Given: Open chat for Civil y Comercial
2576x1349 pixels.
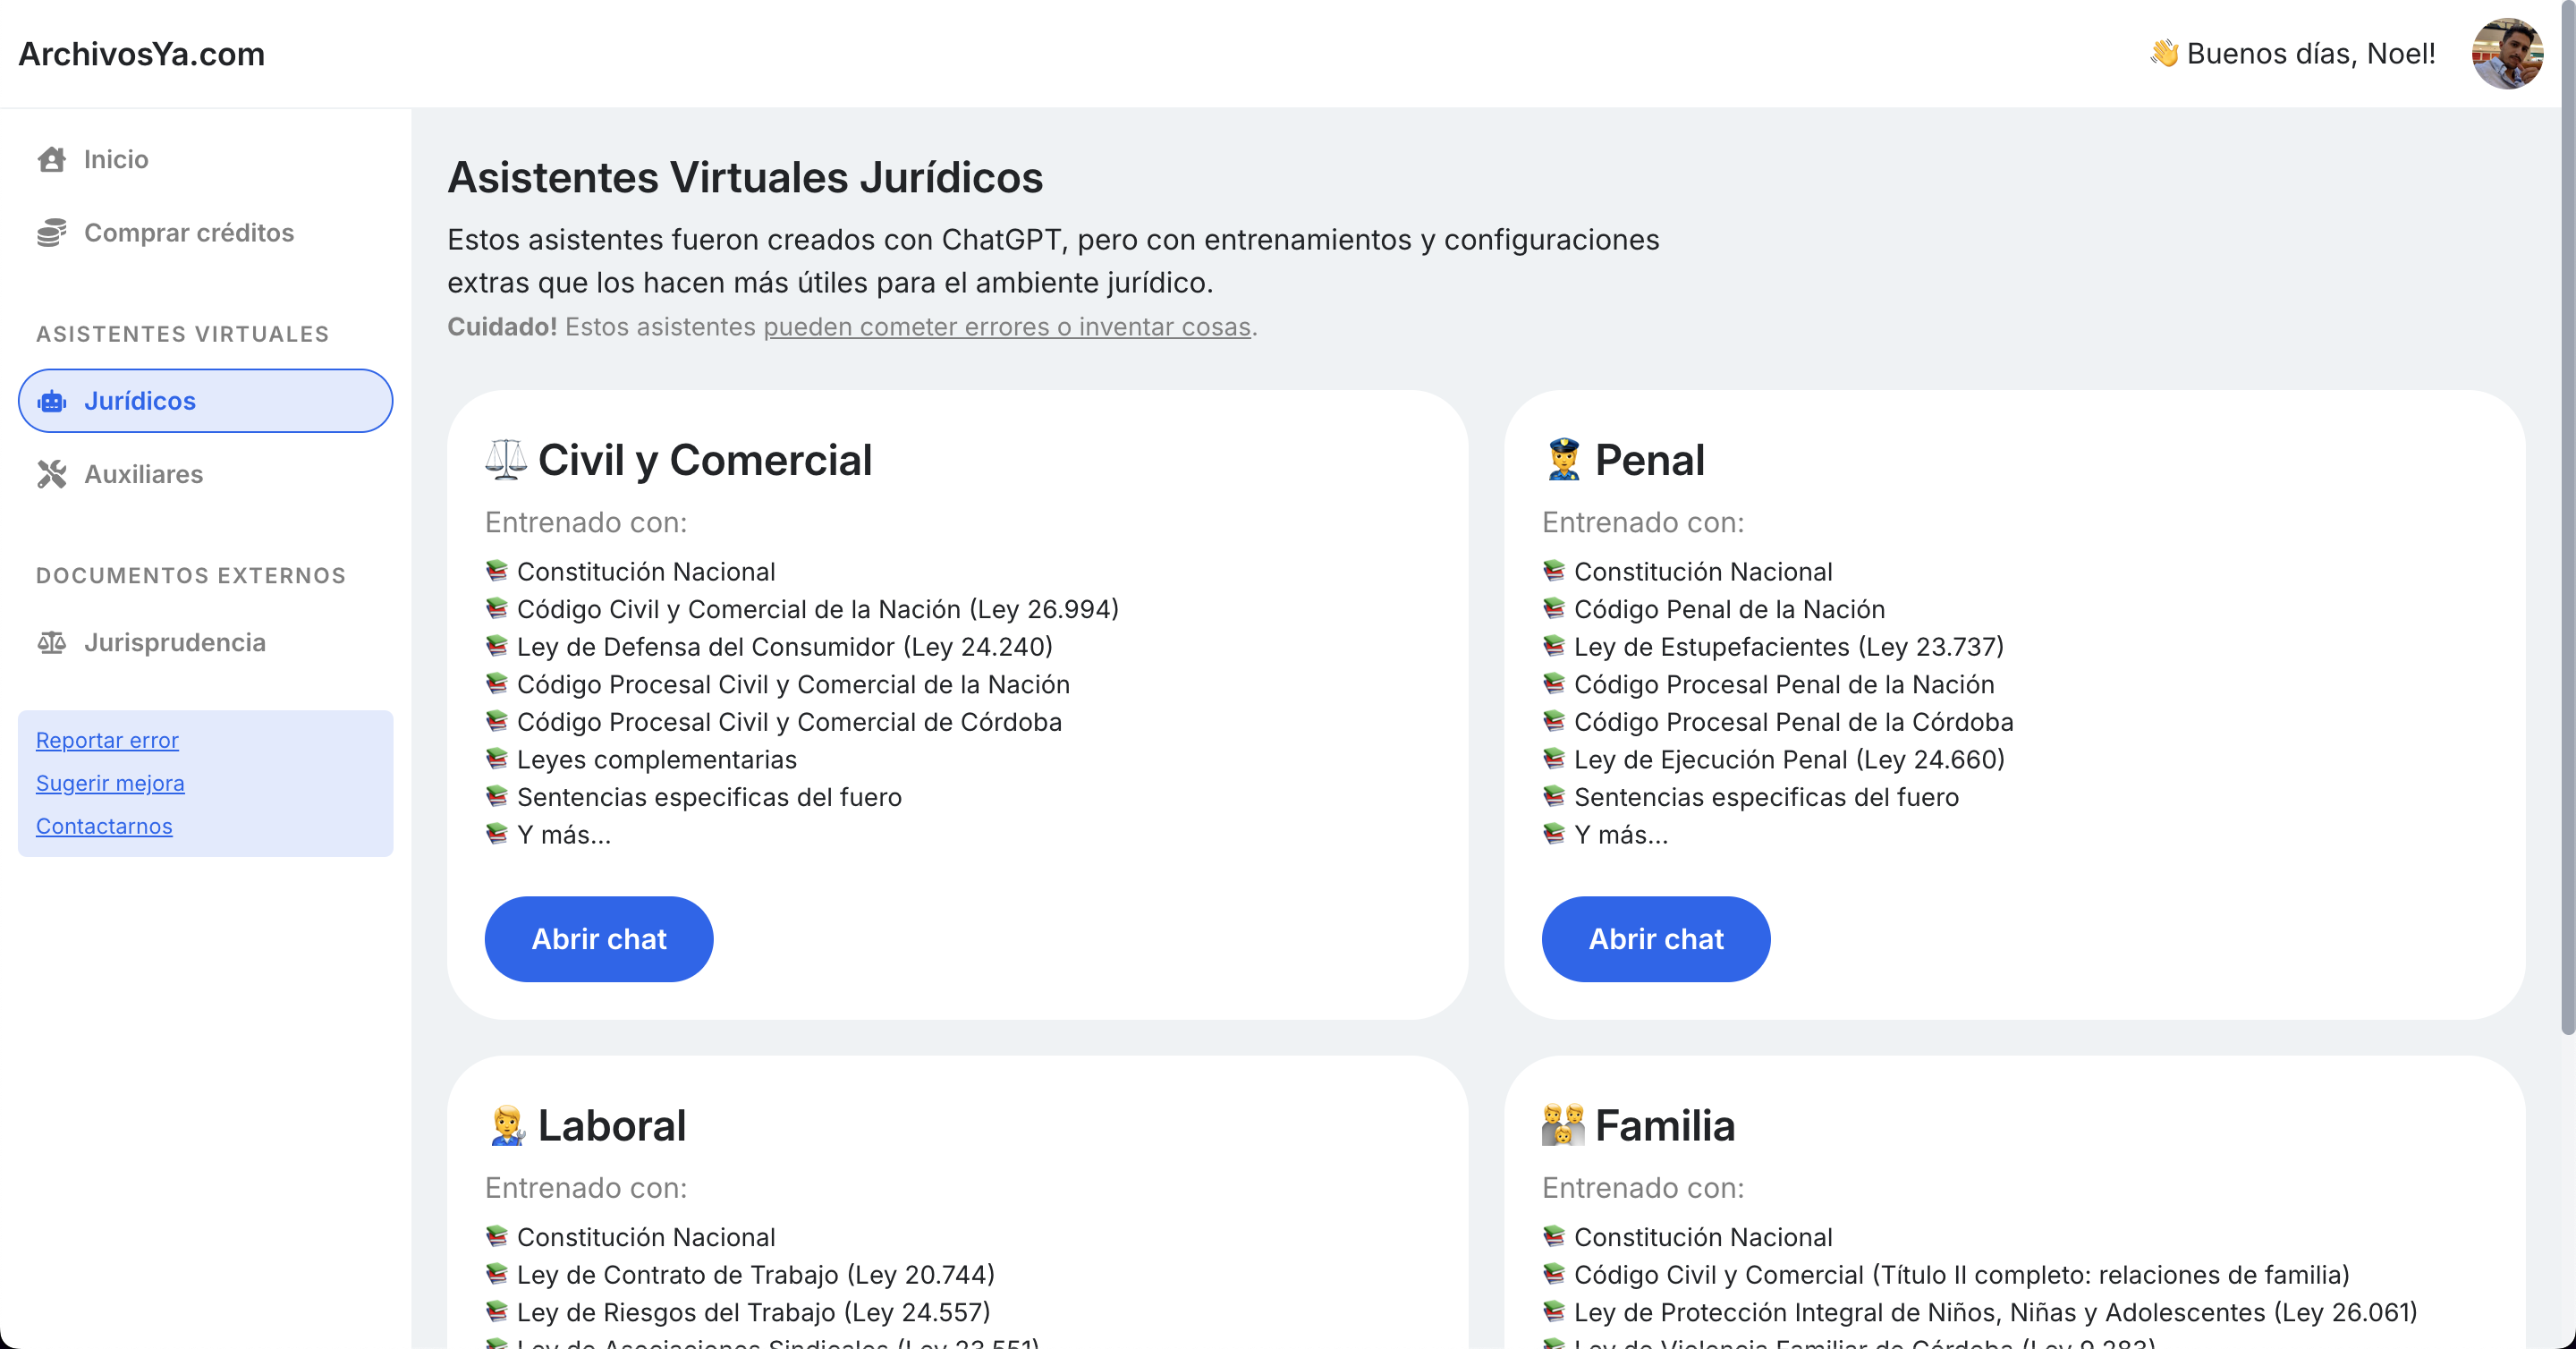Looking at the screenshot, I should pos(598,939).
